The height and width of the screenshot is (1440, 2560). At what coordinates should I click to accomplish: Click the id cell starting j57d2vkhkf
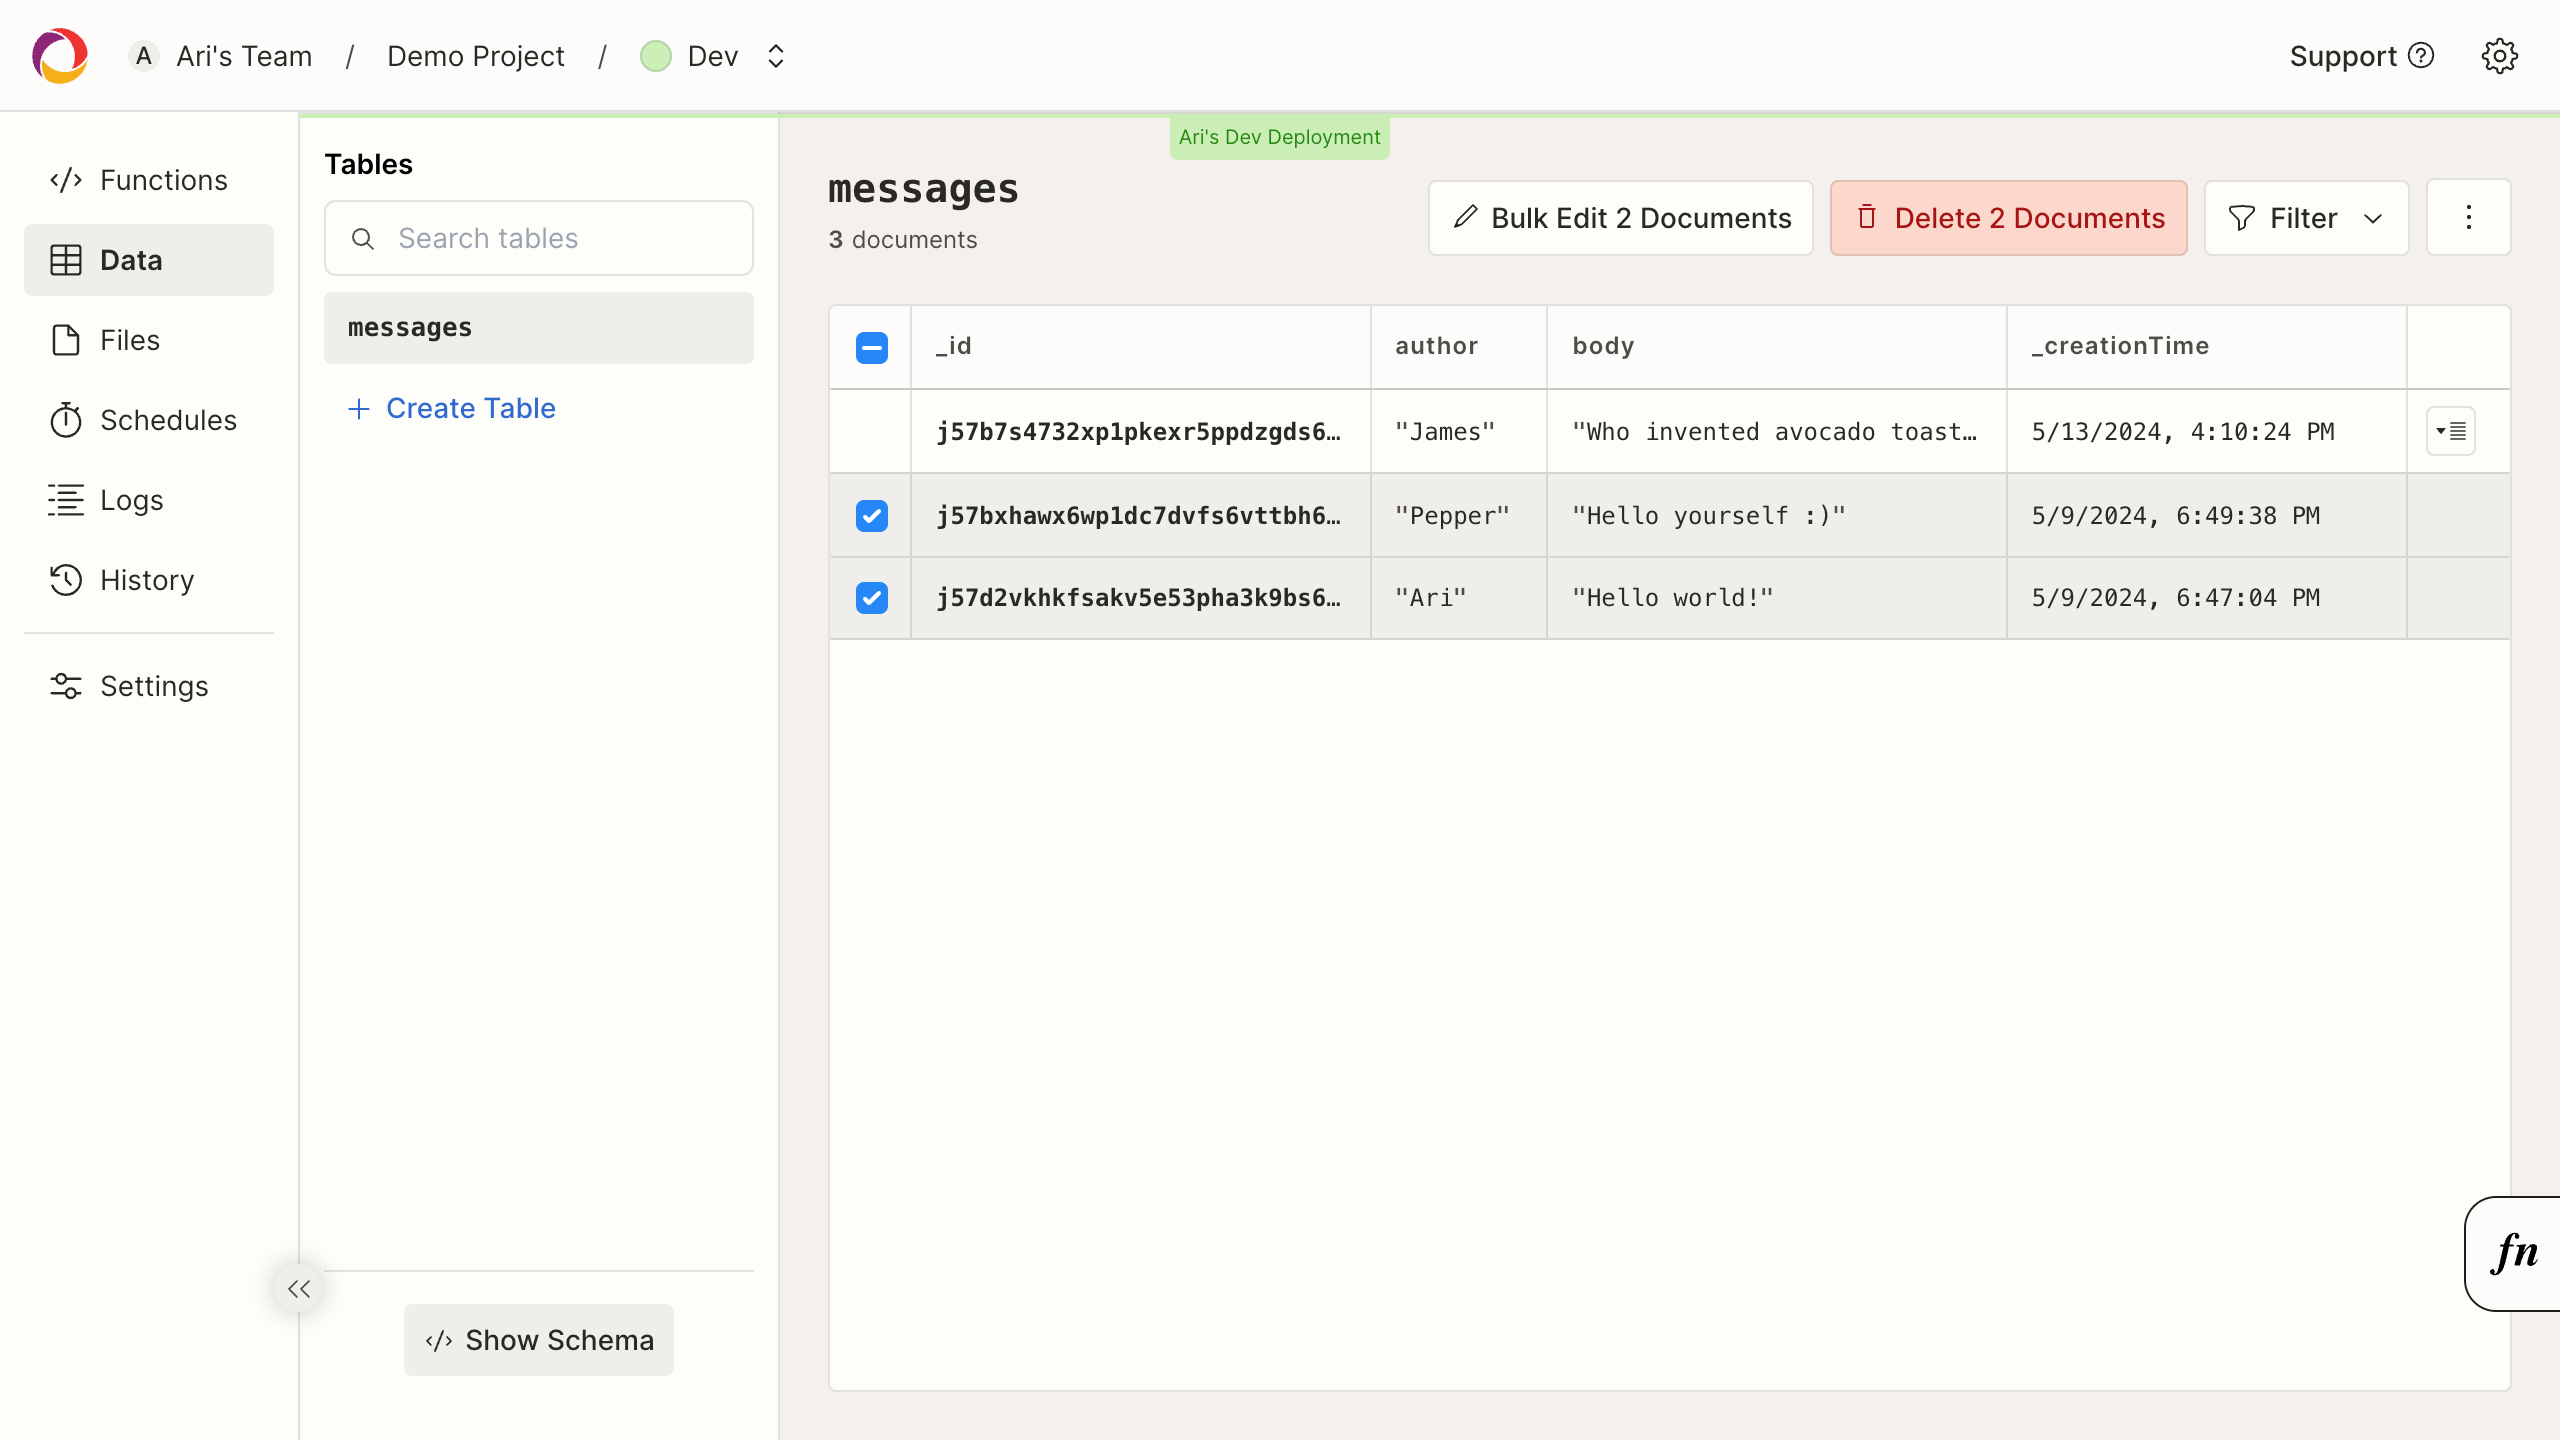1140,598
